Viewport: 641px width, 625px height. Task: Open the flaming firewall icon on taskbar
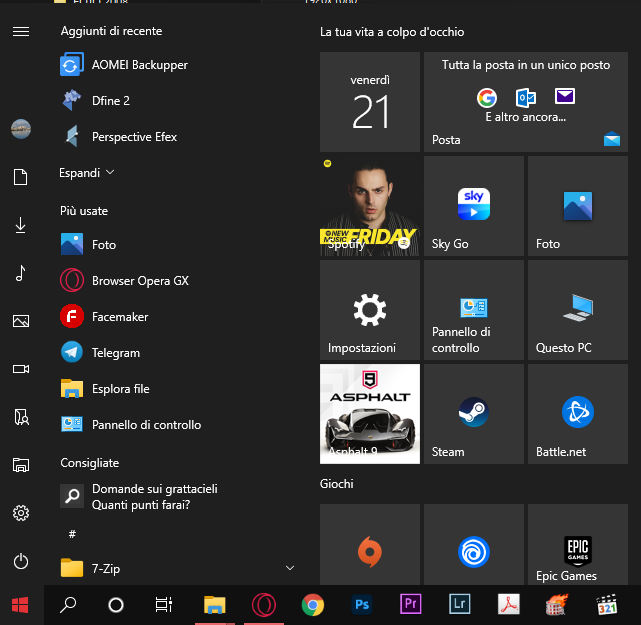pyautogui.click(x=558, y=605)
